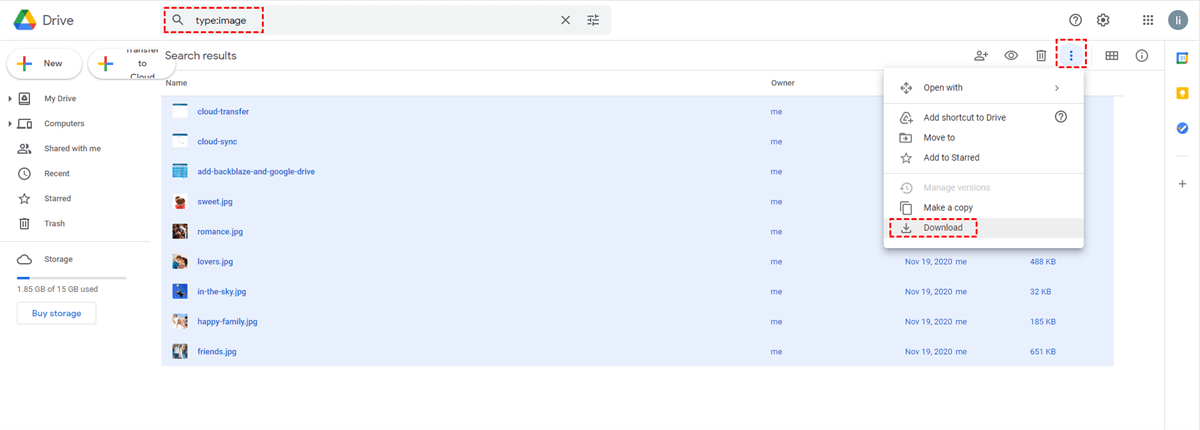This screenshot has height=430, width=1200.
Task: Click the Buy storage button
Action: tap(56, 313)
